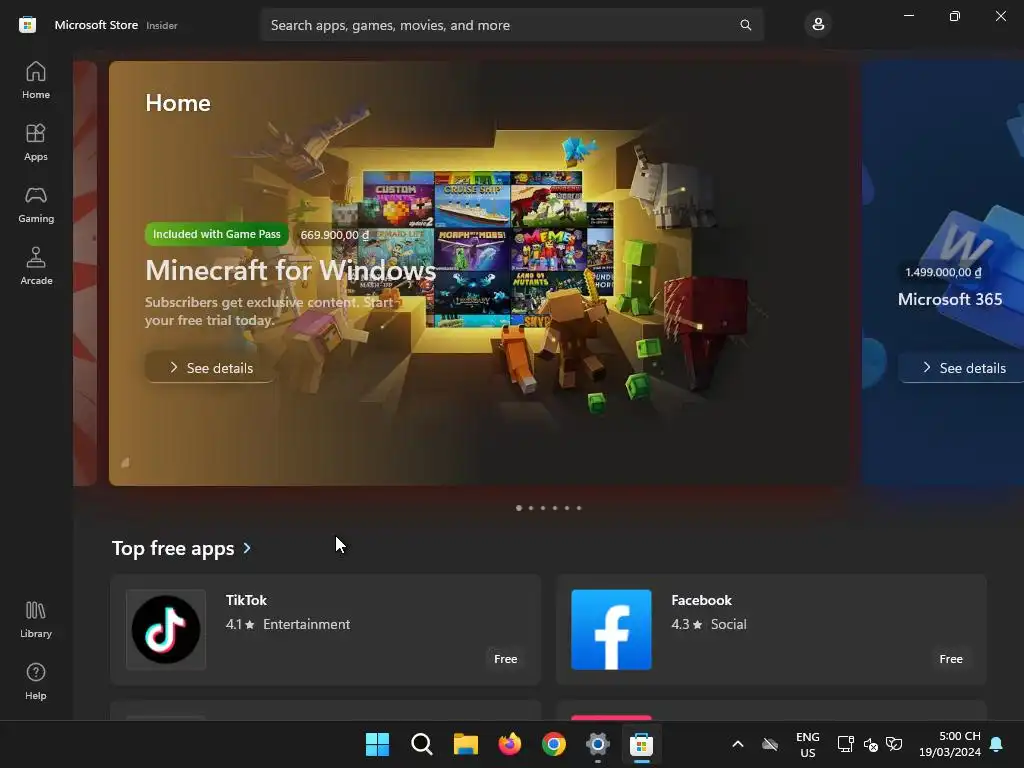Open Settings gear from the taskbar
The height and width of the screenshot is (768, 1024).
pyautogui.click(x=598, y=744)
